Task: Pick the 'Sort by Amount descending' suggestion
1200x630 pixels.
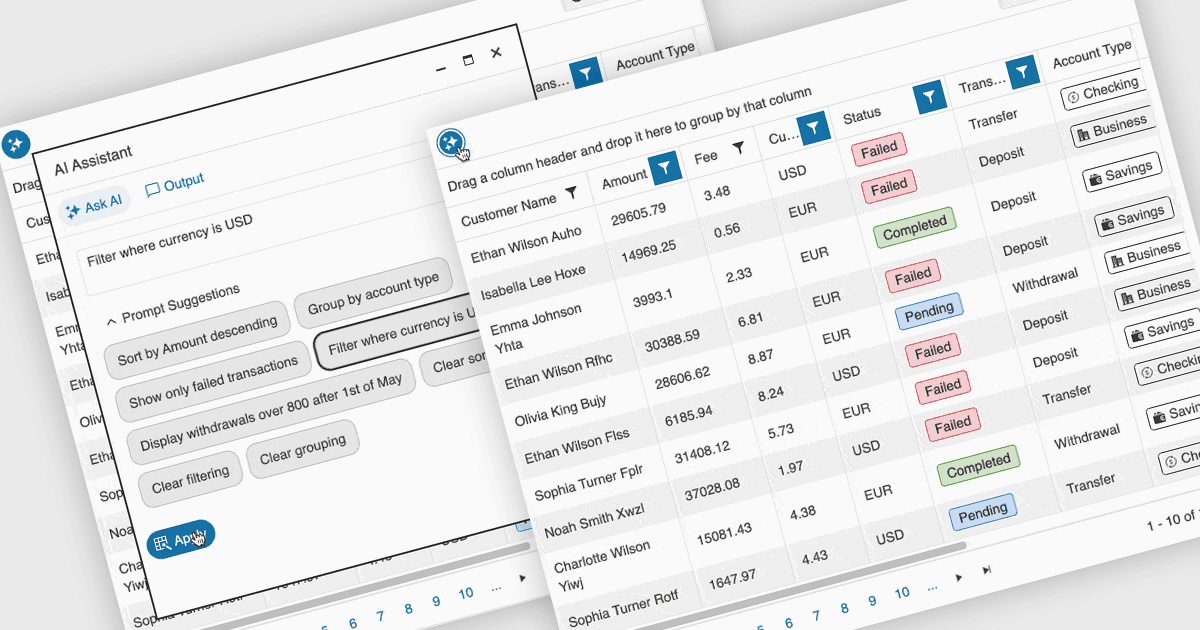Action: click(x=197, y=340)
